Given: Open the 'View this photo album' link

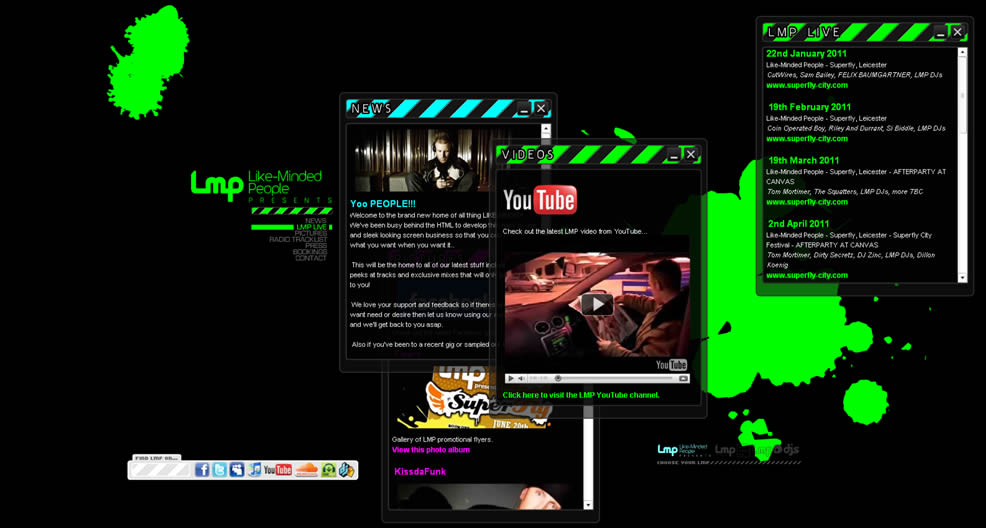Looking at the screenshot, I should click(x=431, y=450).
